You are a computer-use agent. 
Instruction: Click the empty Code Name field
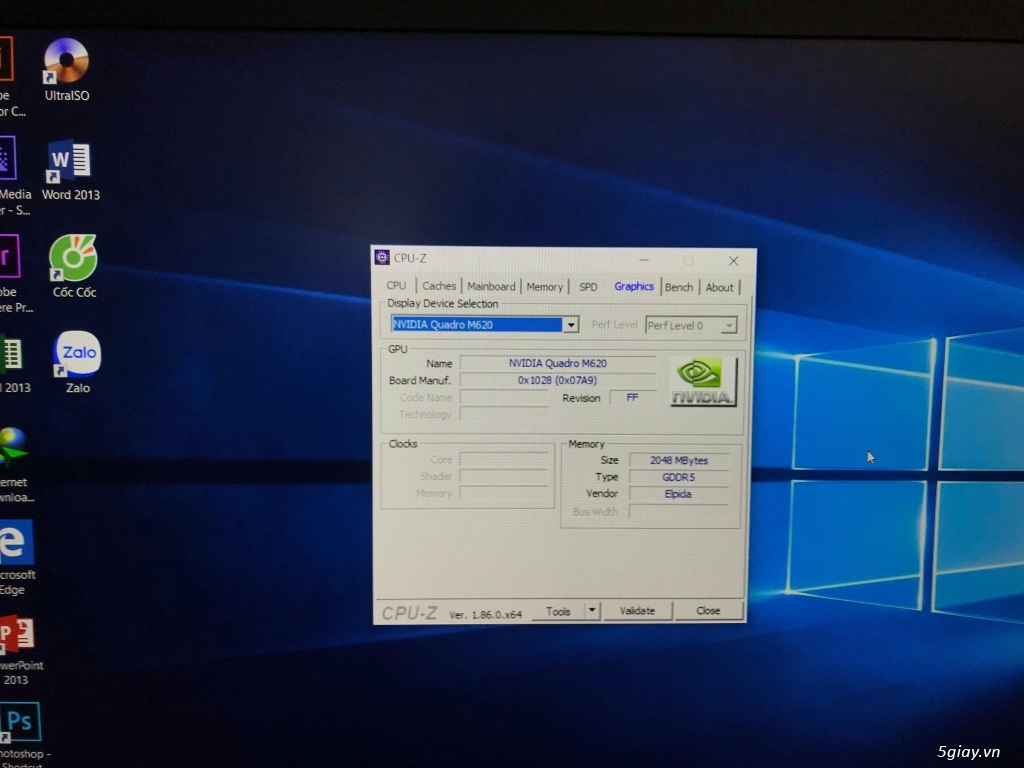coord(504,397)
